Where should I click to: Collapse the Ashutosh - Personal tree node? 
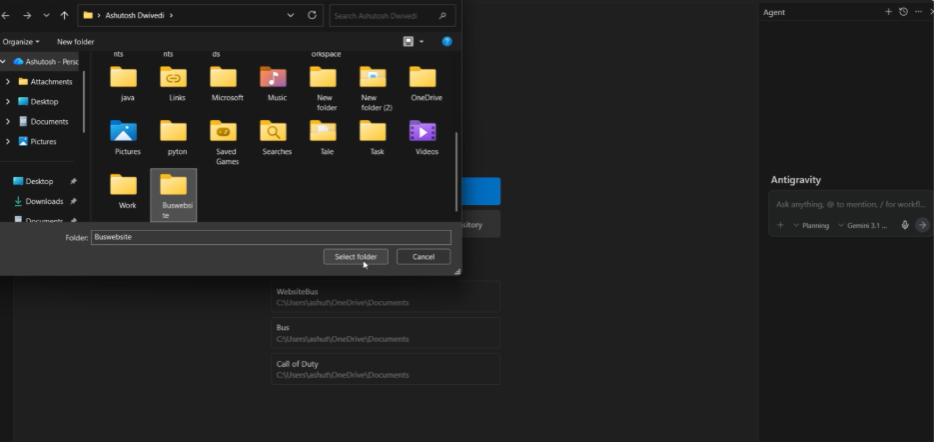point(3,62)
